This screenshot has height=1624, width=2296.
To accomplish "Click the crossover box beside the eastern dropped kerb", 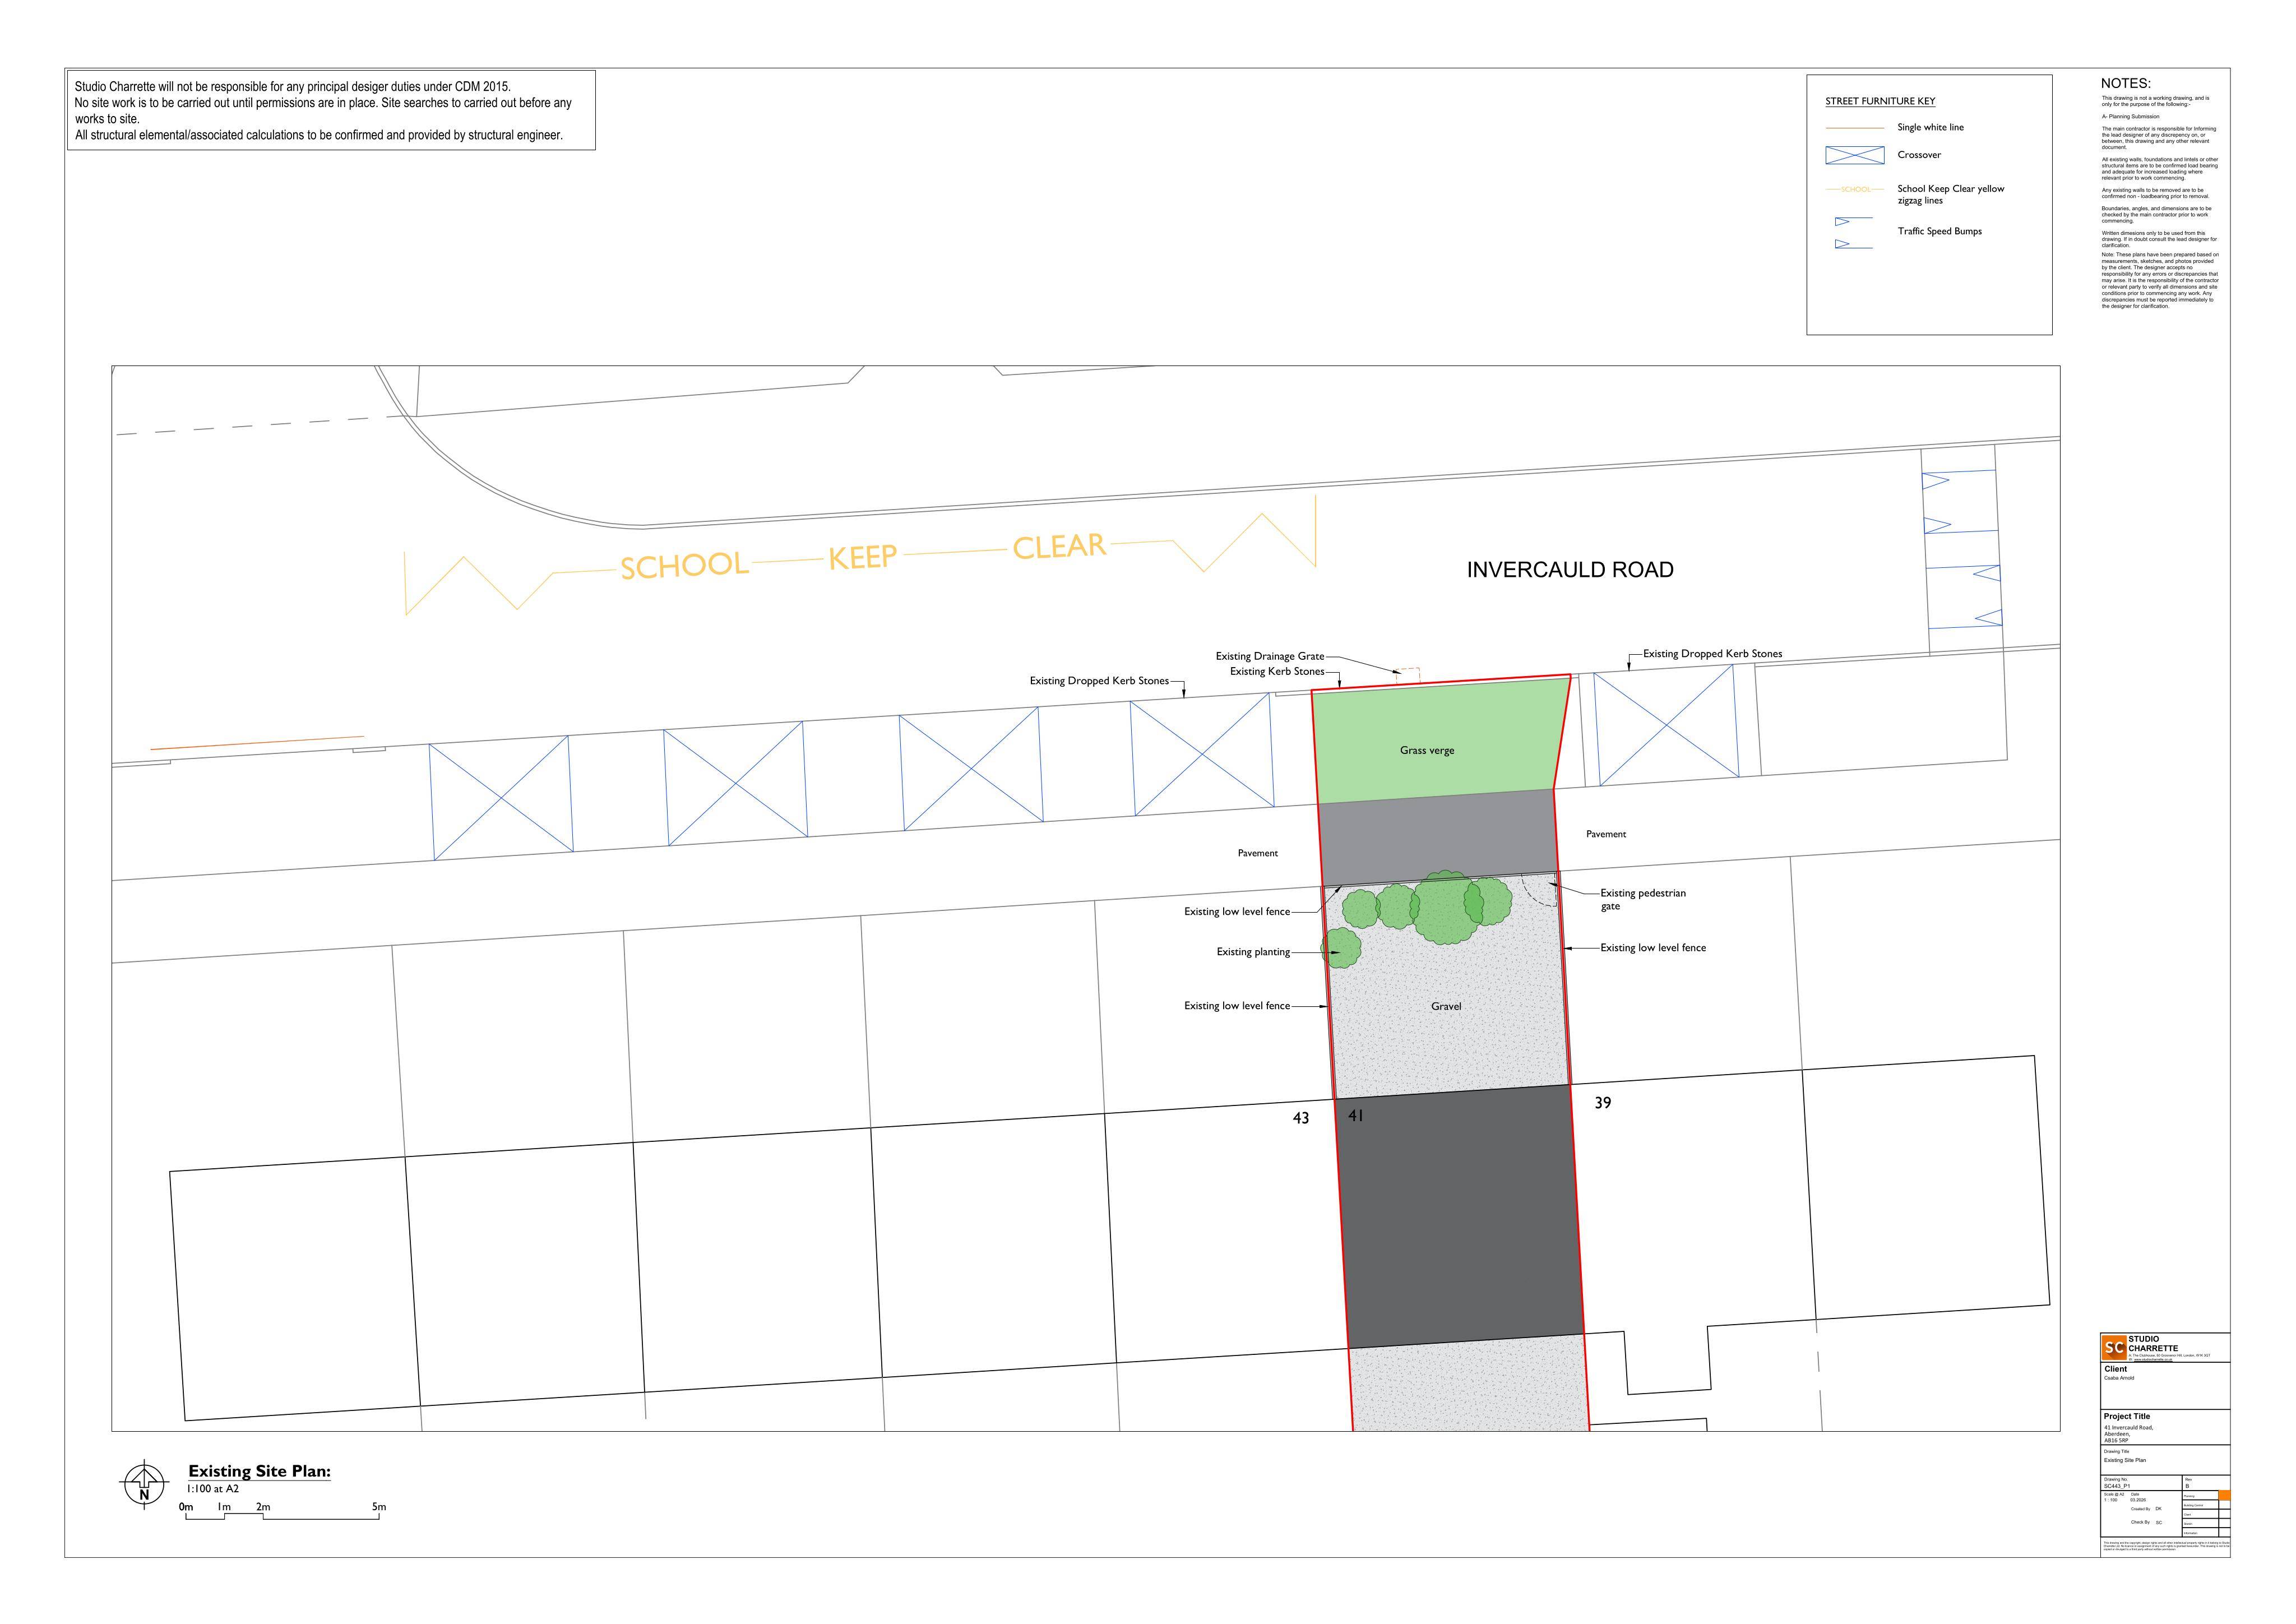I will [1667, 725].
